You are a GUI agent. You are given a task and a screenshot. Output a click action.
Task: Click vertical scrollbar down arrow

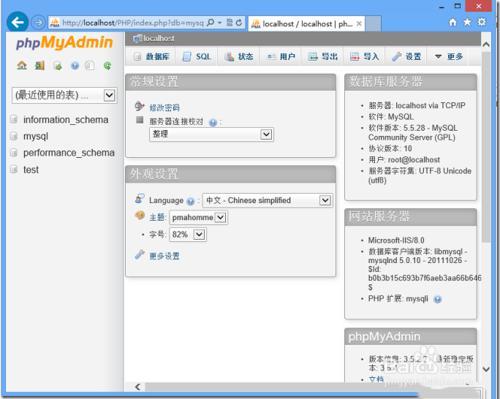[486, 369]
